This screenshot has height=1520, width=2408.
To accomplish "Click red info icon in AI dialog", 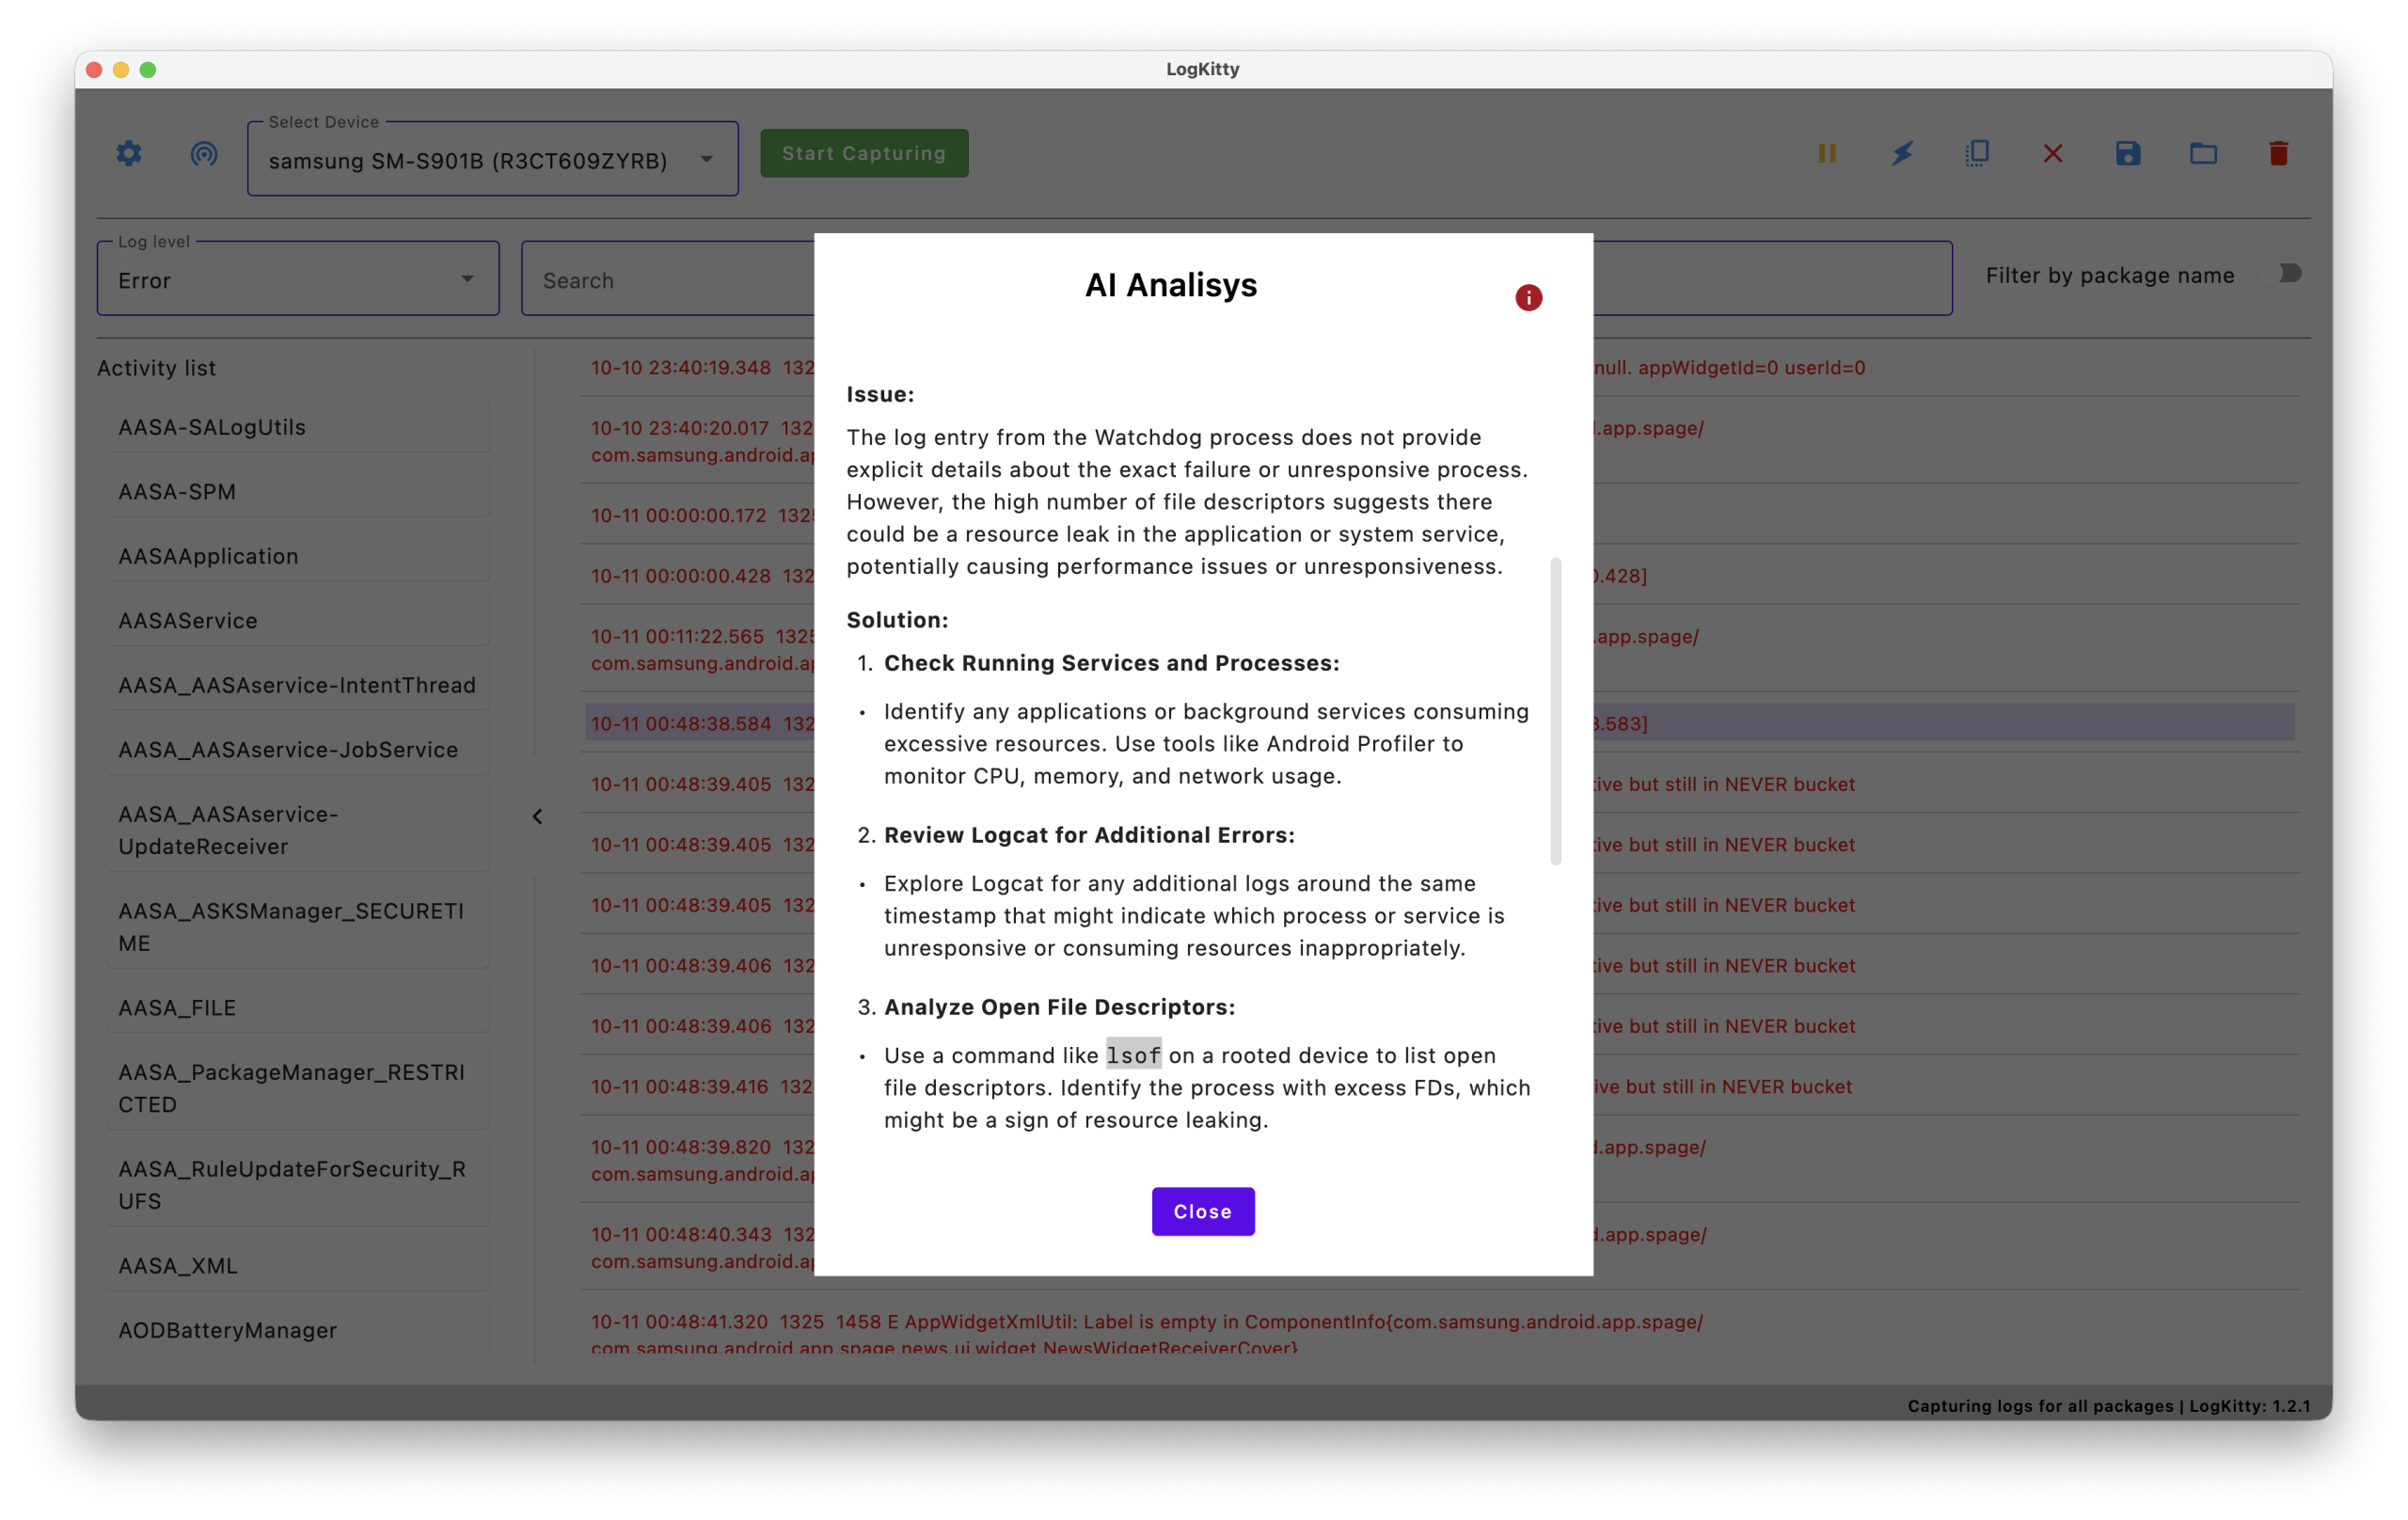I will coord(1528,298).
